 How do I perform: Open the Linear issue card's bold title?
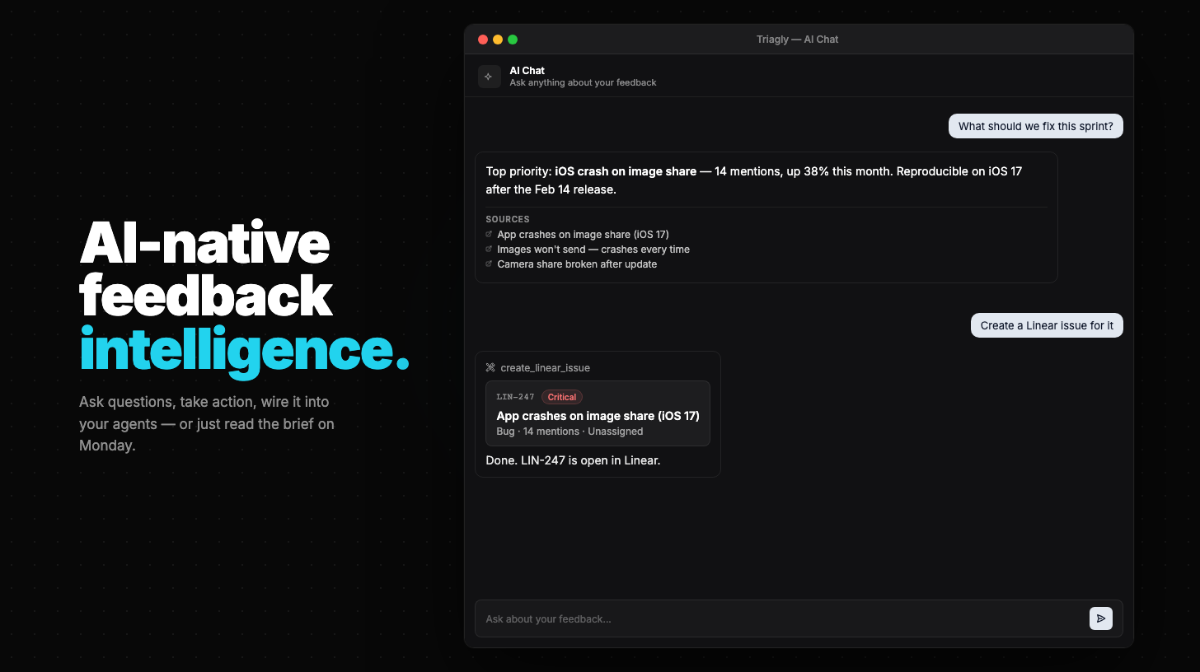click(x=597, y=415)
